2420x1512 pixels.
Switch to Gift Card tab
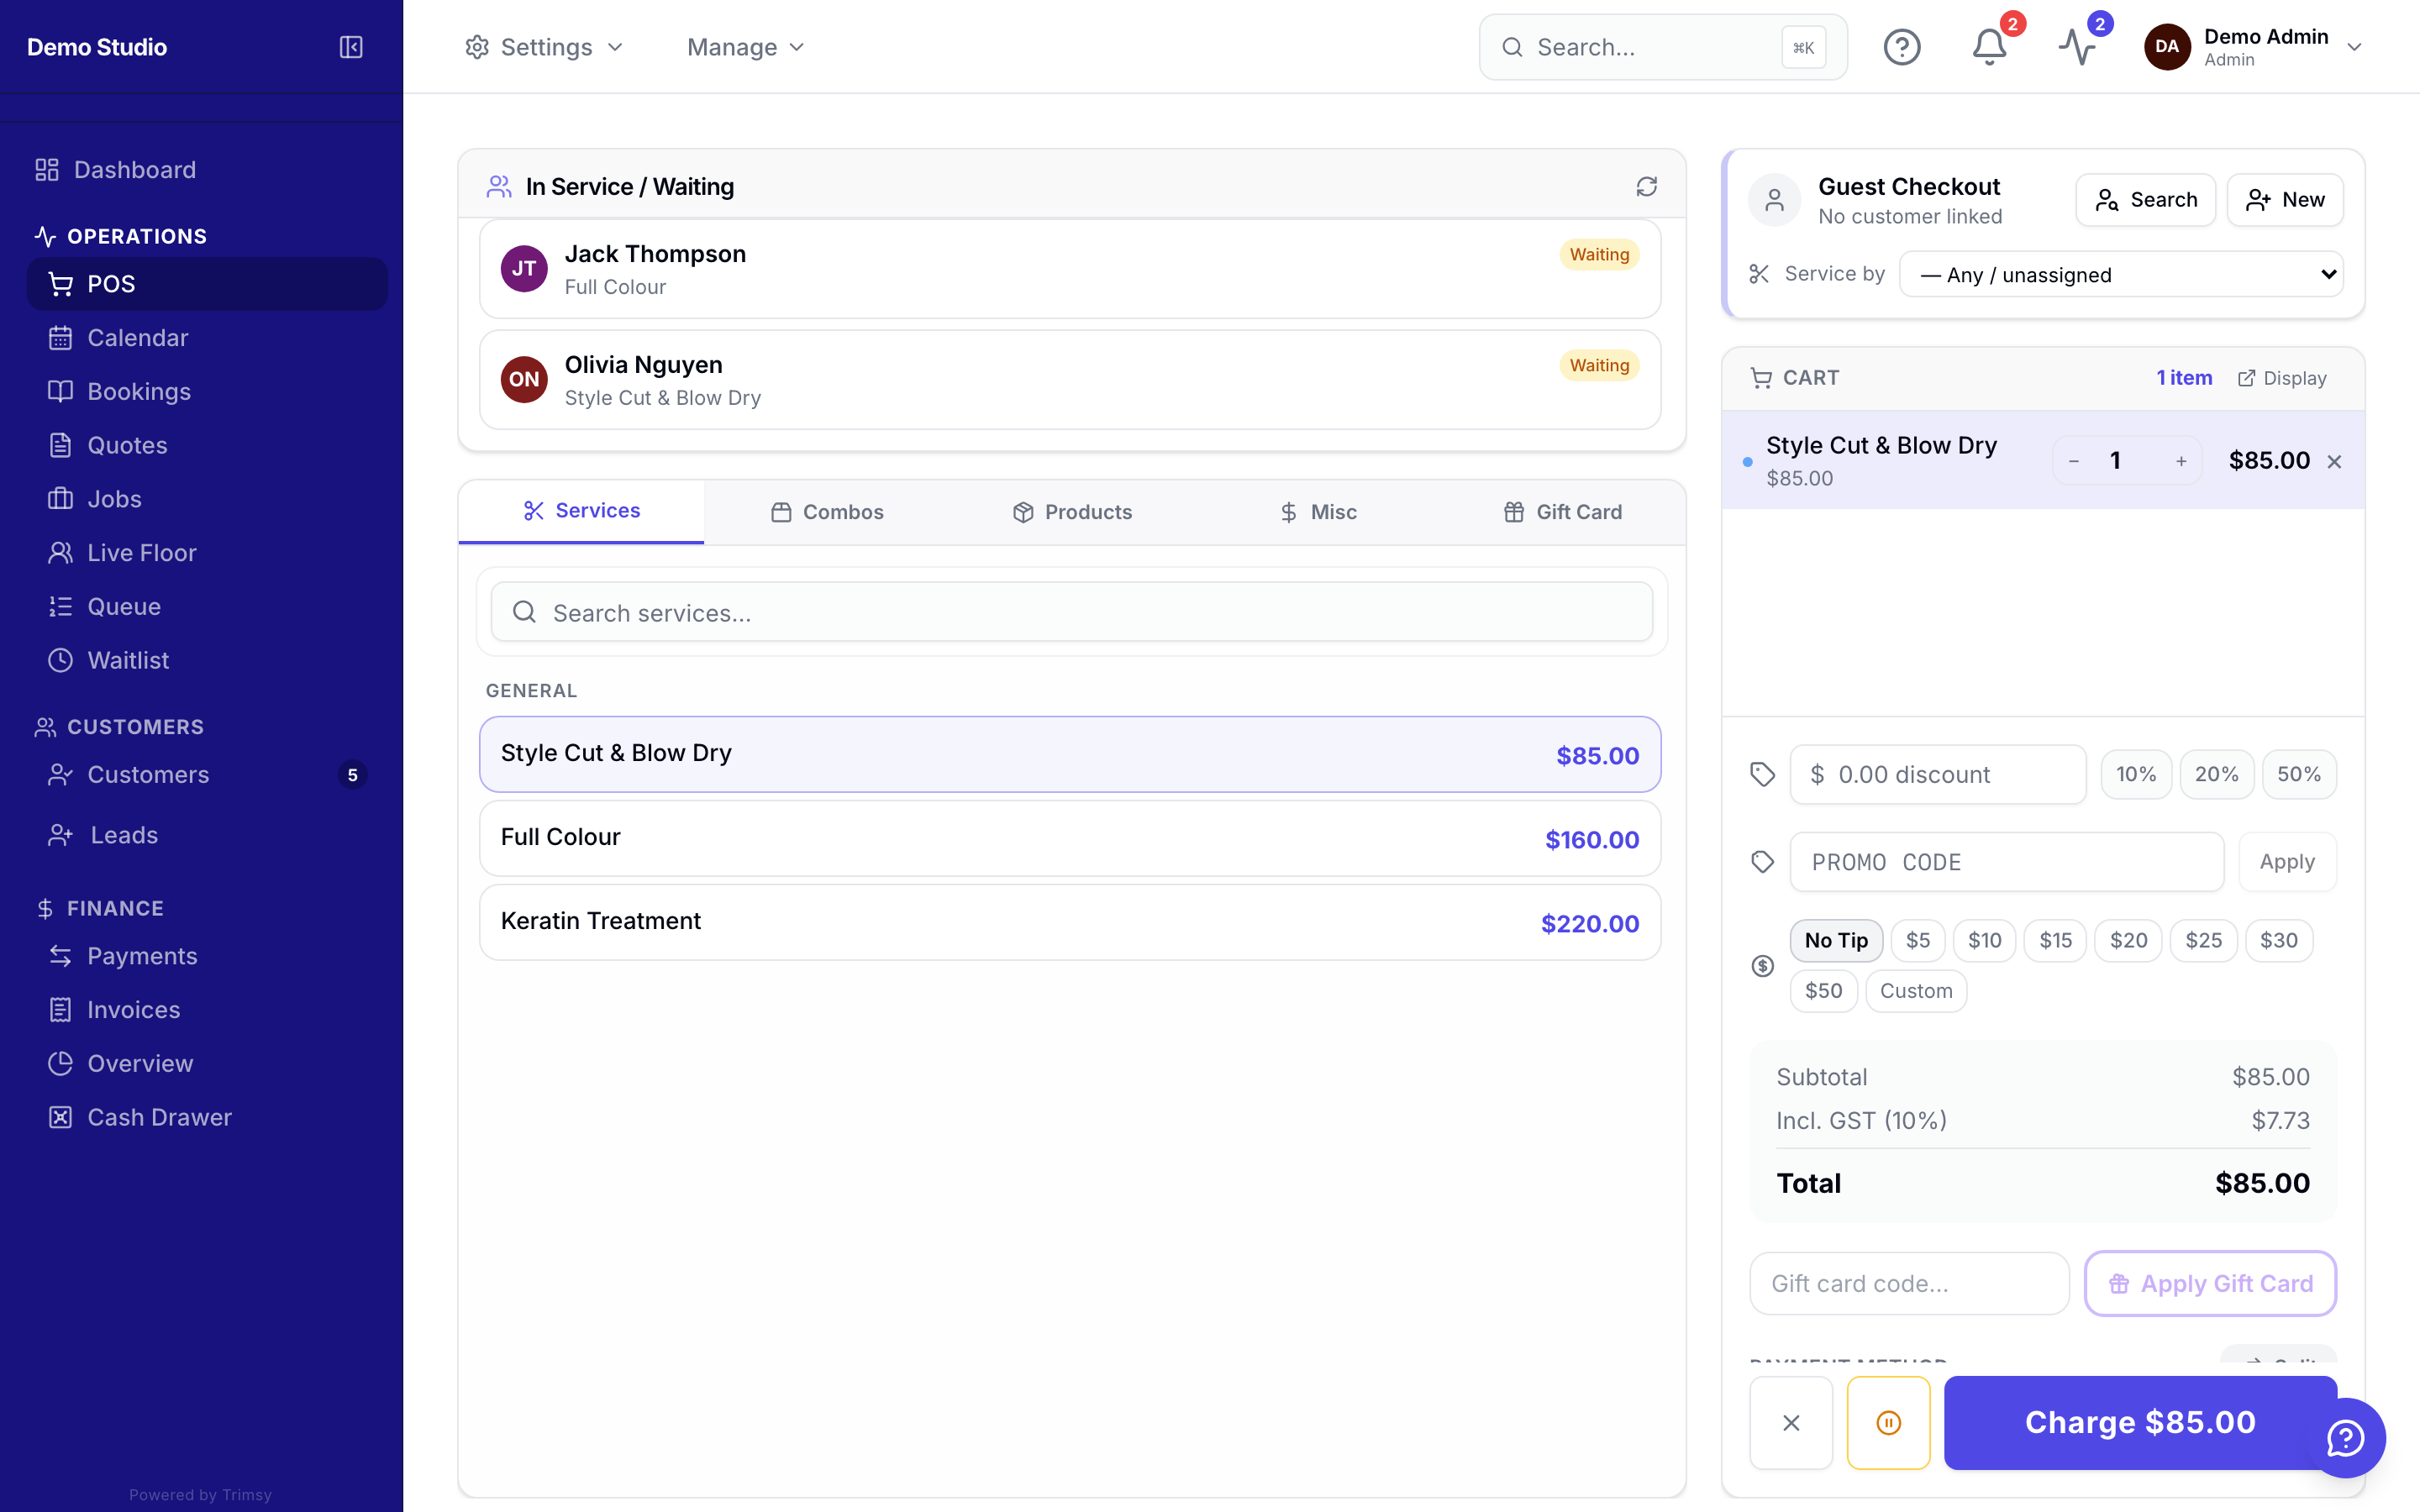click(1563, 512)
